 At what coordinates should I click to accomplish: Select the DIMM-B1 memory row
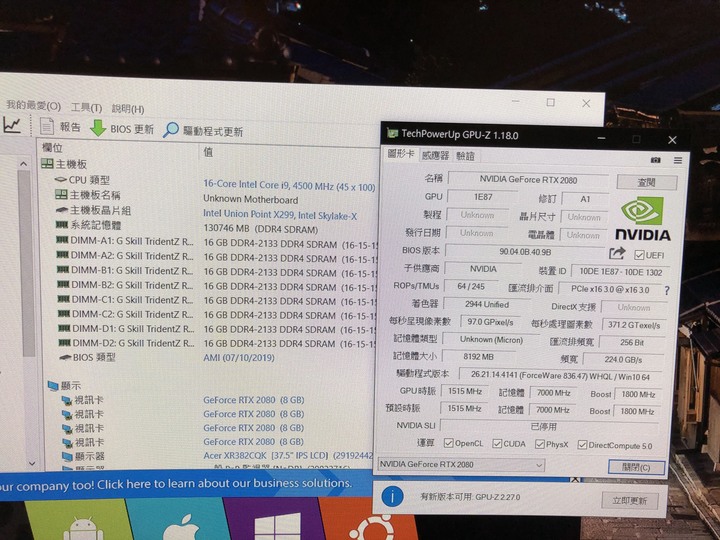[x=126, y=270]
